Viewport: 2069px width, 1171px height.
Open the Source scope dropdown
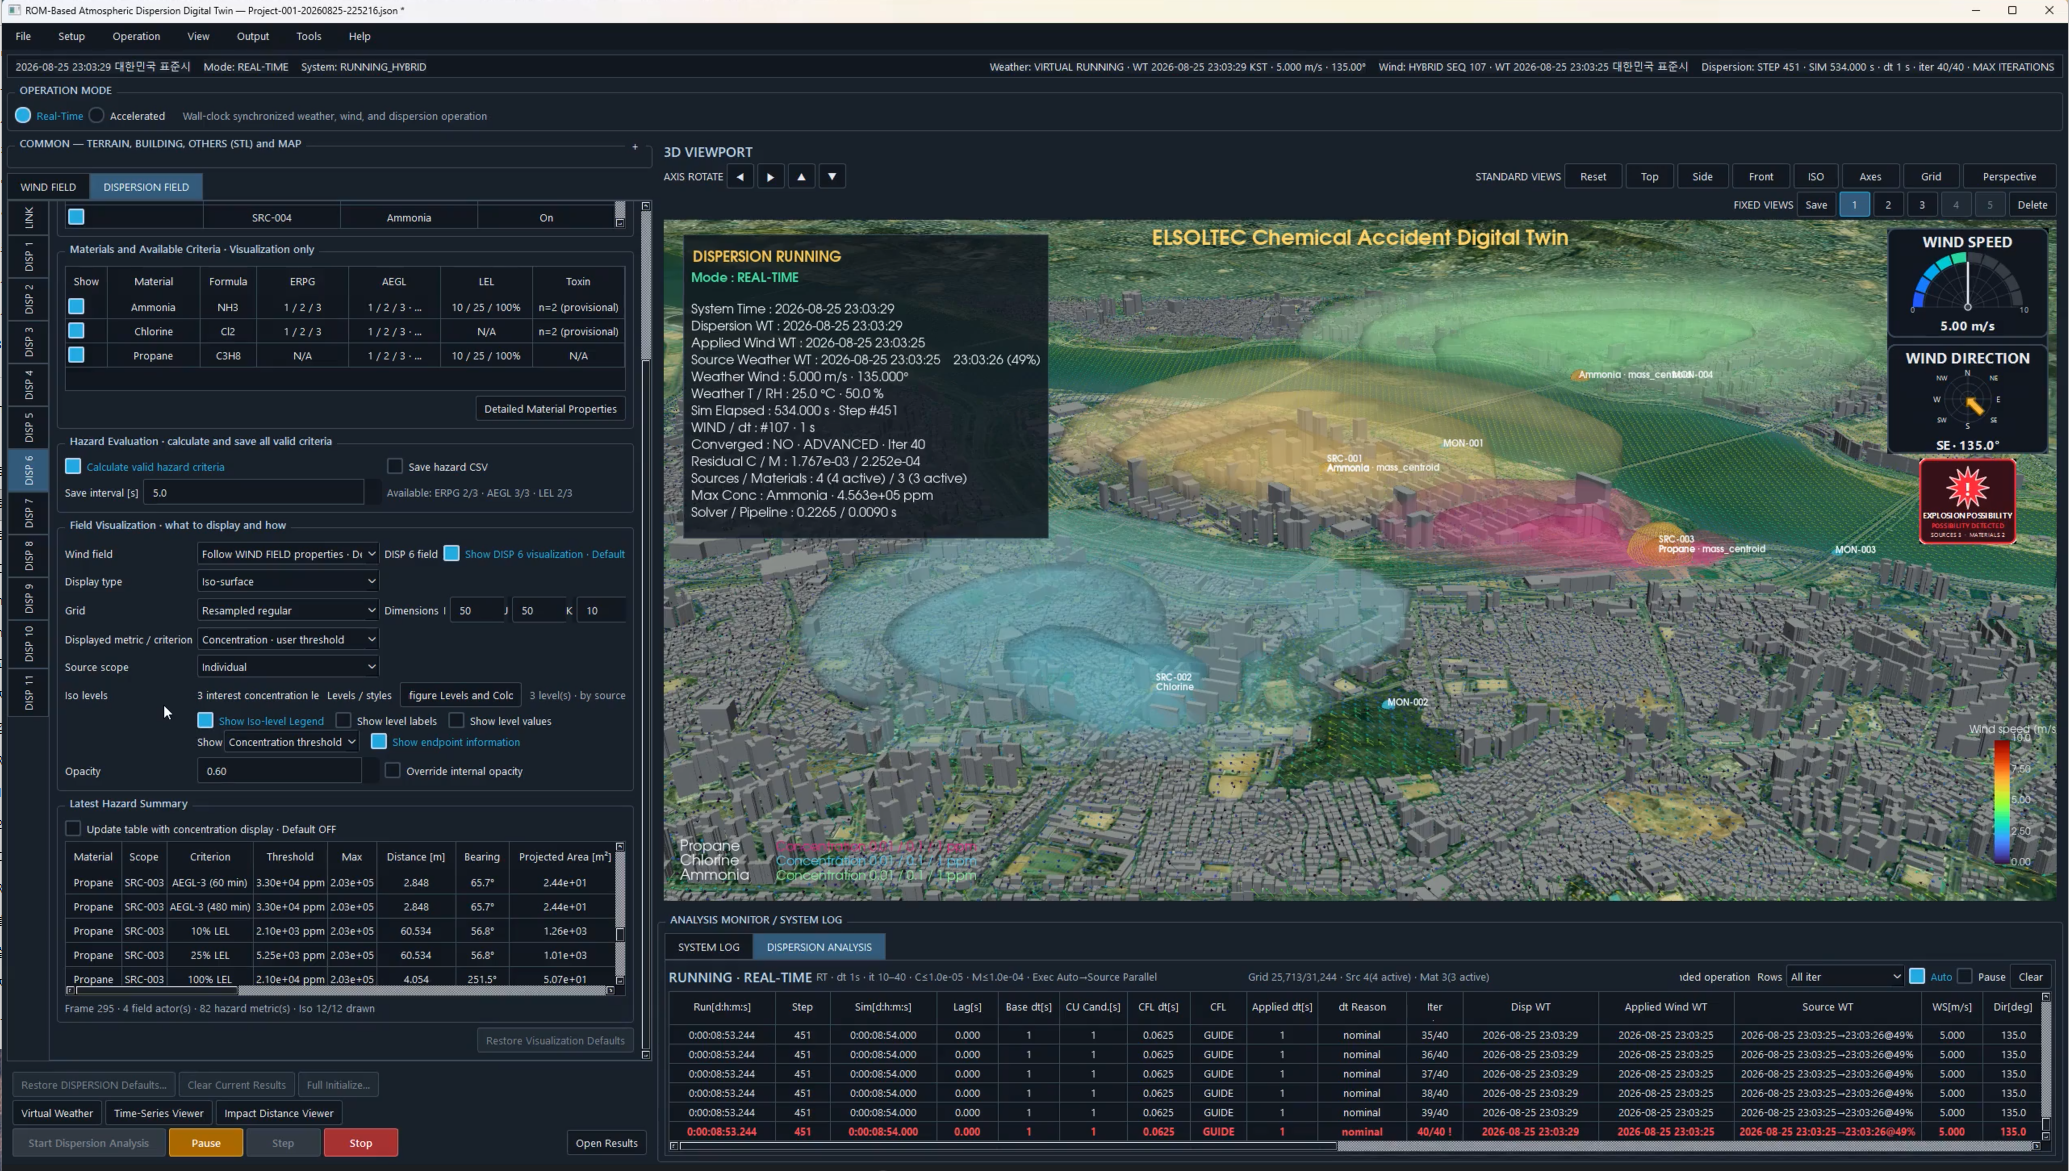[288, 667]
